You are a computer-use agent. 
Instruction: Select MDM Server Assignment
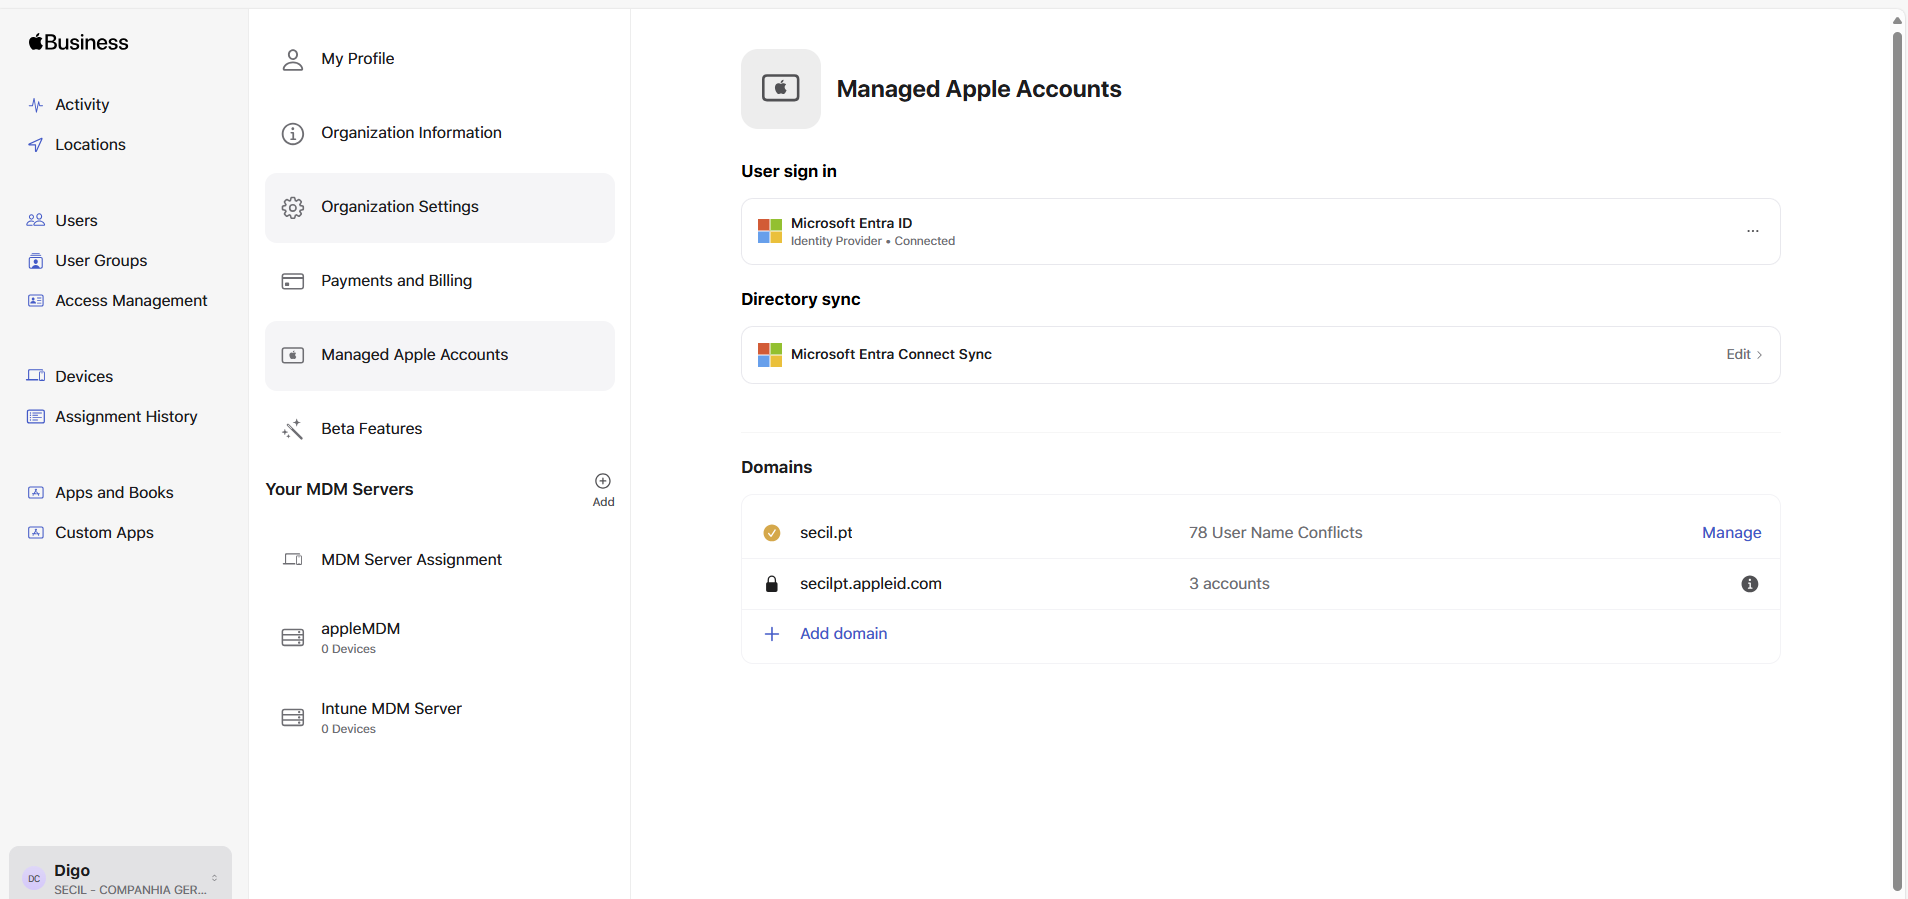pos(411,560)
